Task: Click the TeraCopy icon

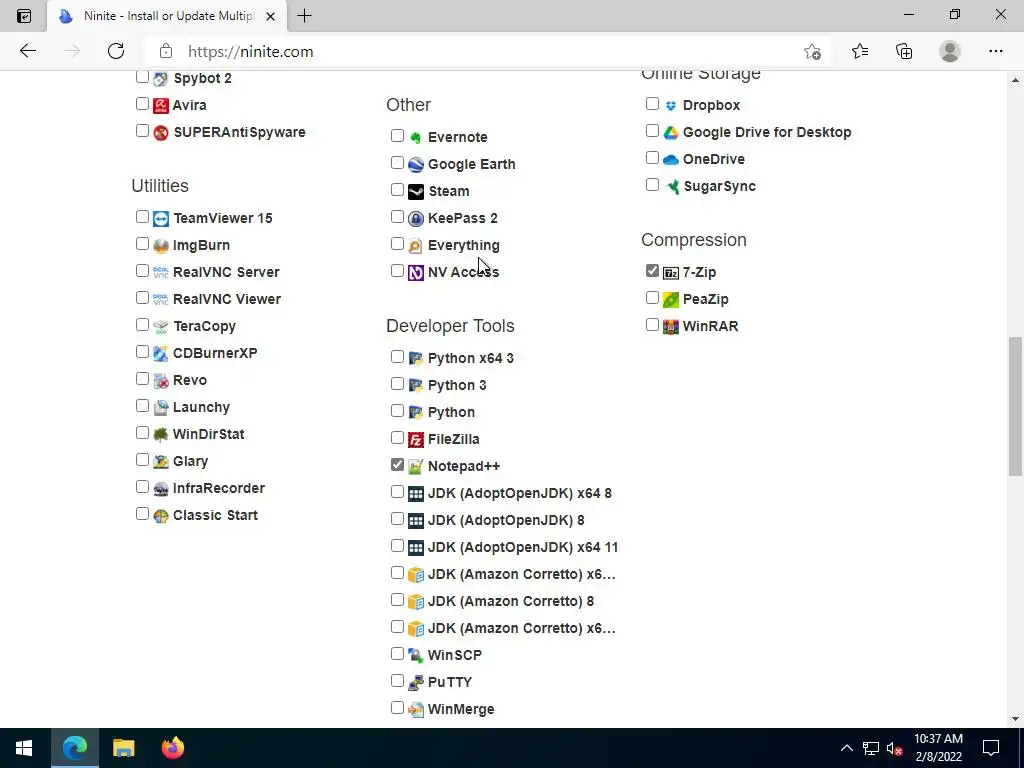Action: tap(161, 327)
